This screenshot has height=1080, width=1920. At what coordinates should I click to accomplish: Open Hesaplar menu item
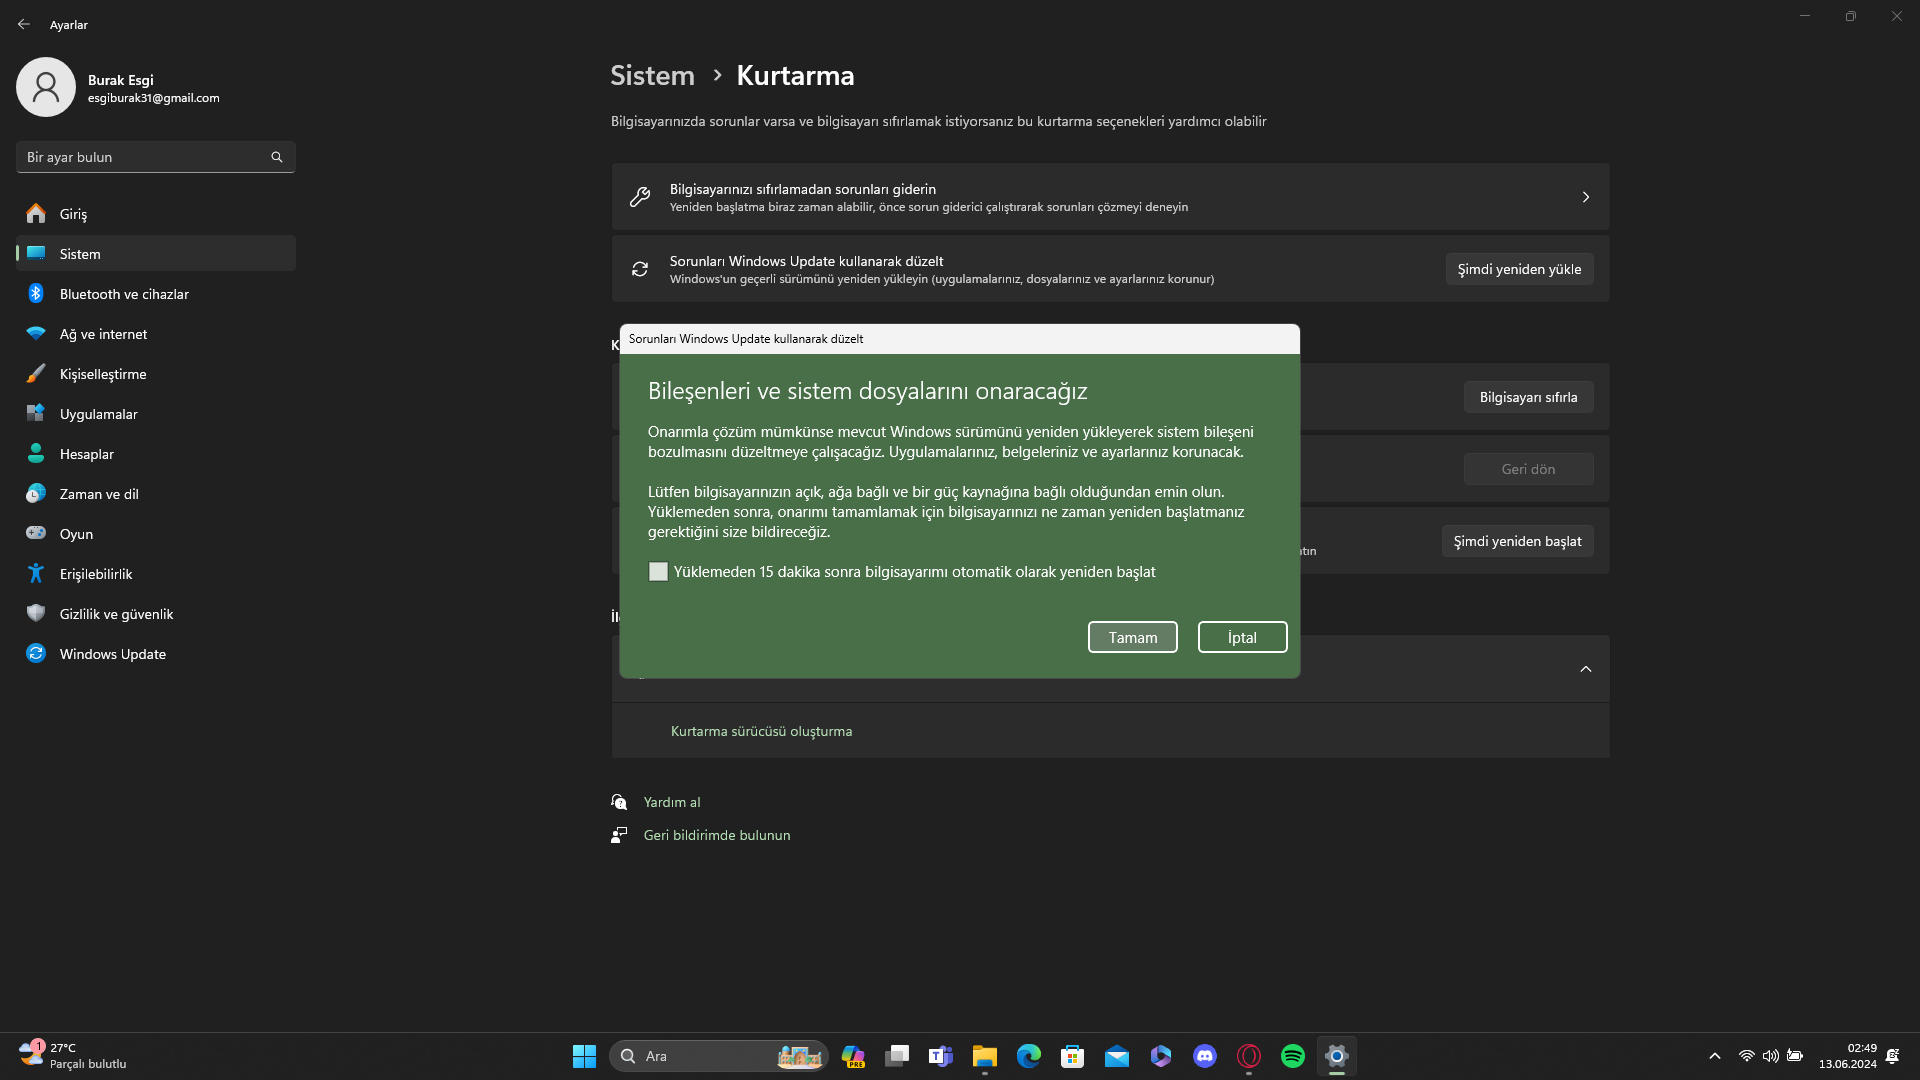point(86,454)
